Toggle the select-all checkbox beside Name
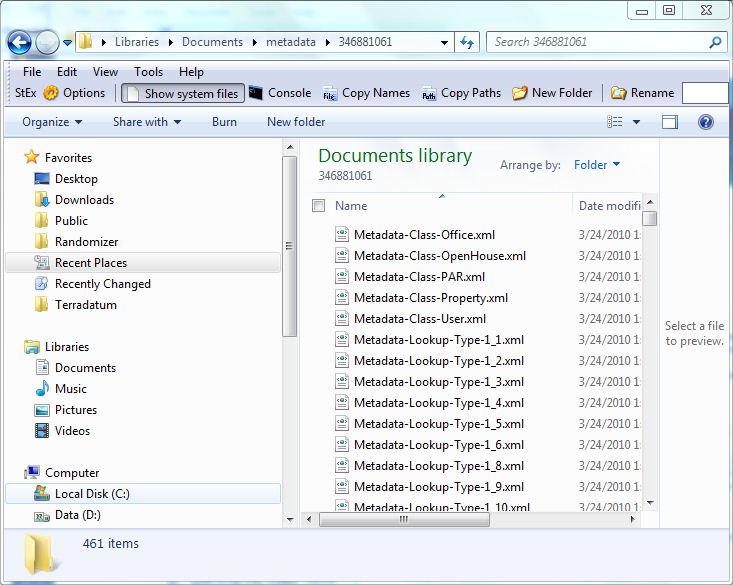Image resolution: width=733 pixels, height=585 pixels. pos(318,205)
